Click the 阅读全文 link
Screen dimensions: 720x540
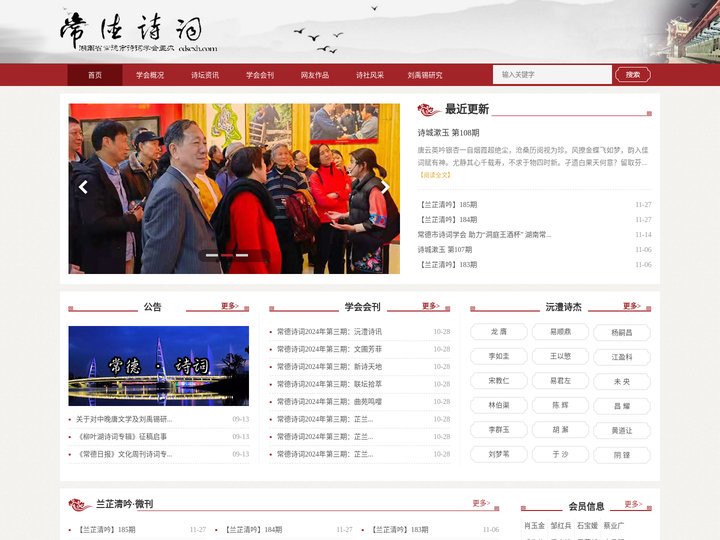point(435,175)
